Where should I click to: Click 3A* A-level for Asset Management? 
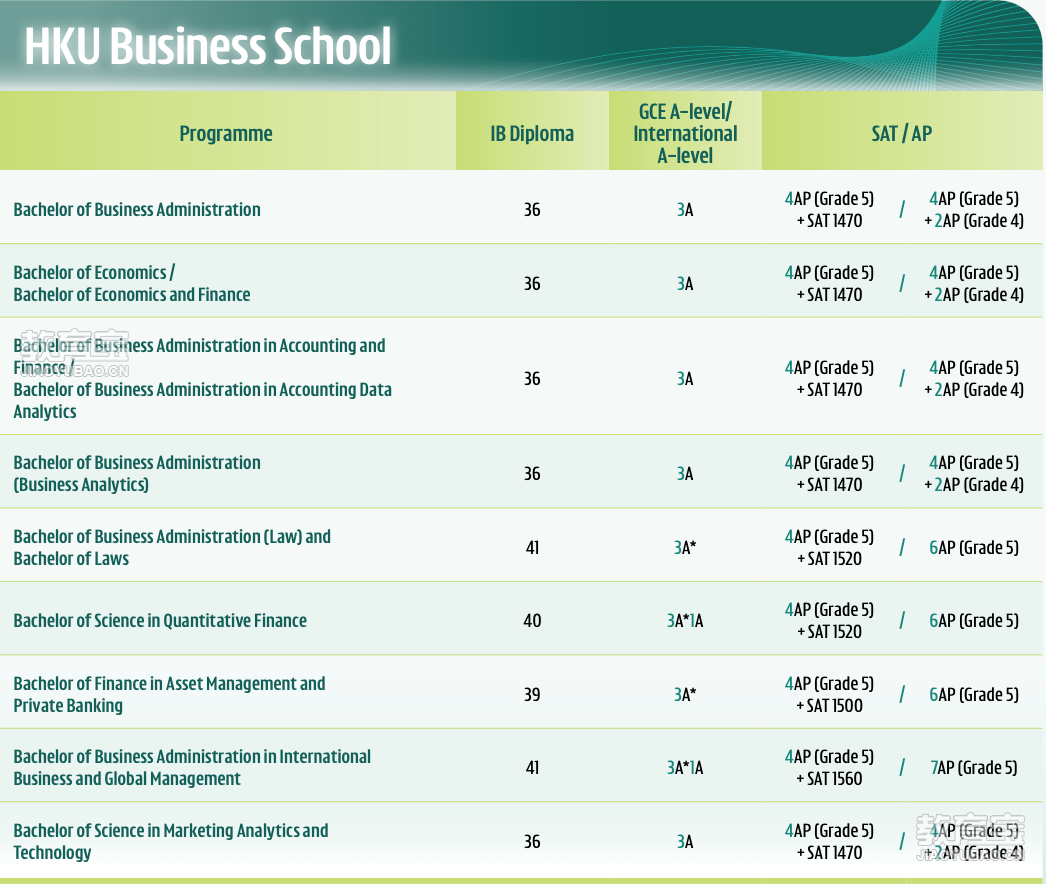click(x=685, y=695)
